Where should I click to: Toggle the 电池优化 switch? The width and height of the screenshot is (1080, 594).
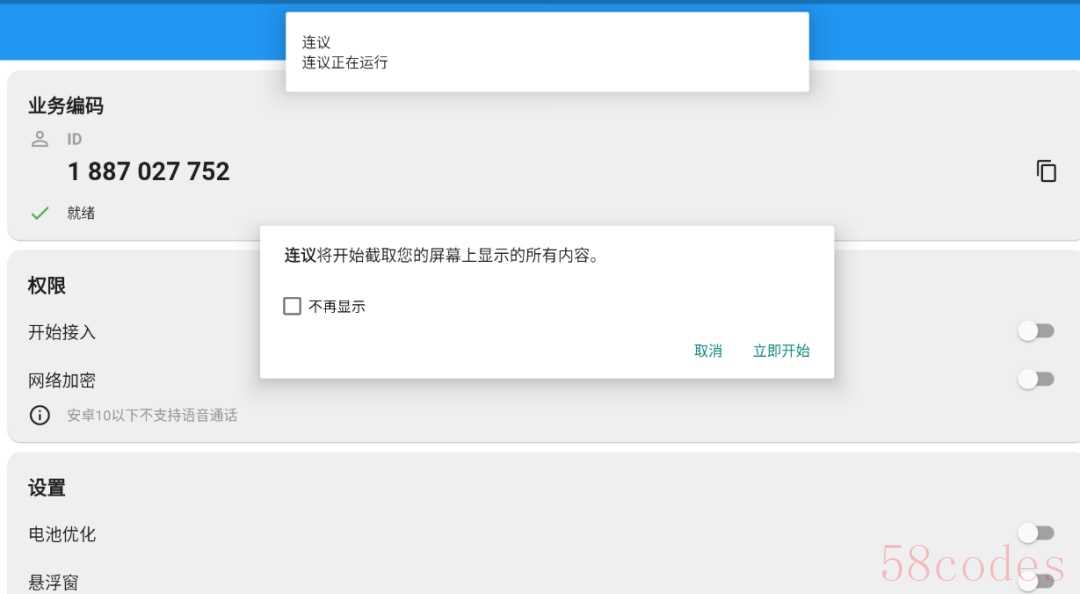[x=1037, y=533]
